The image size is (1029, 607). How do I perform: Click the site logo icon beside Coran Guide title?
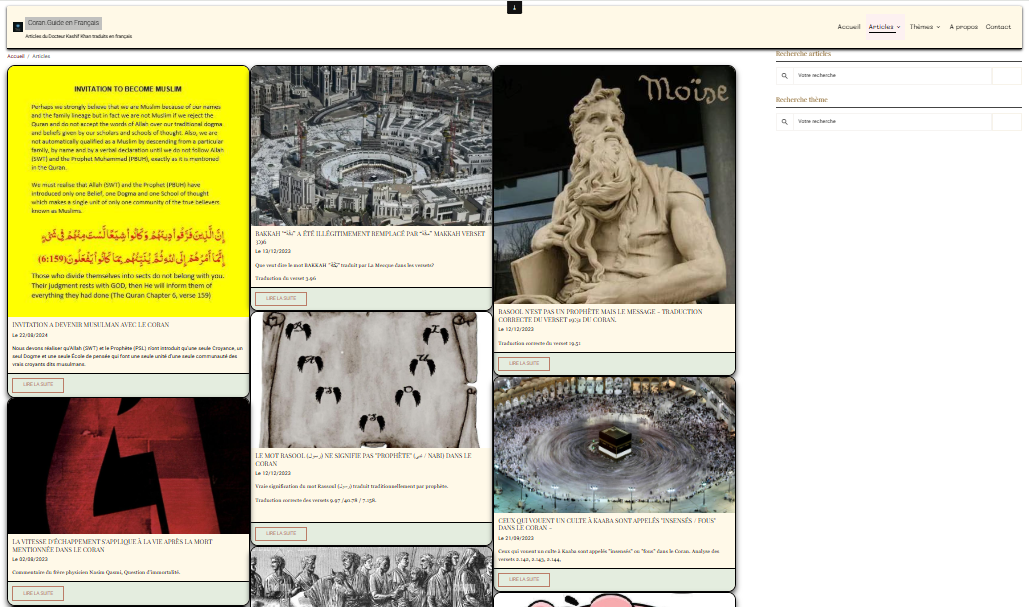[x=18, y=27]
